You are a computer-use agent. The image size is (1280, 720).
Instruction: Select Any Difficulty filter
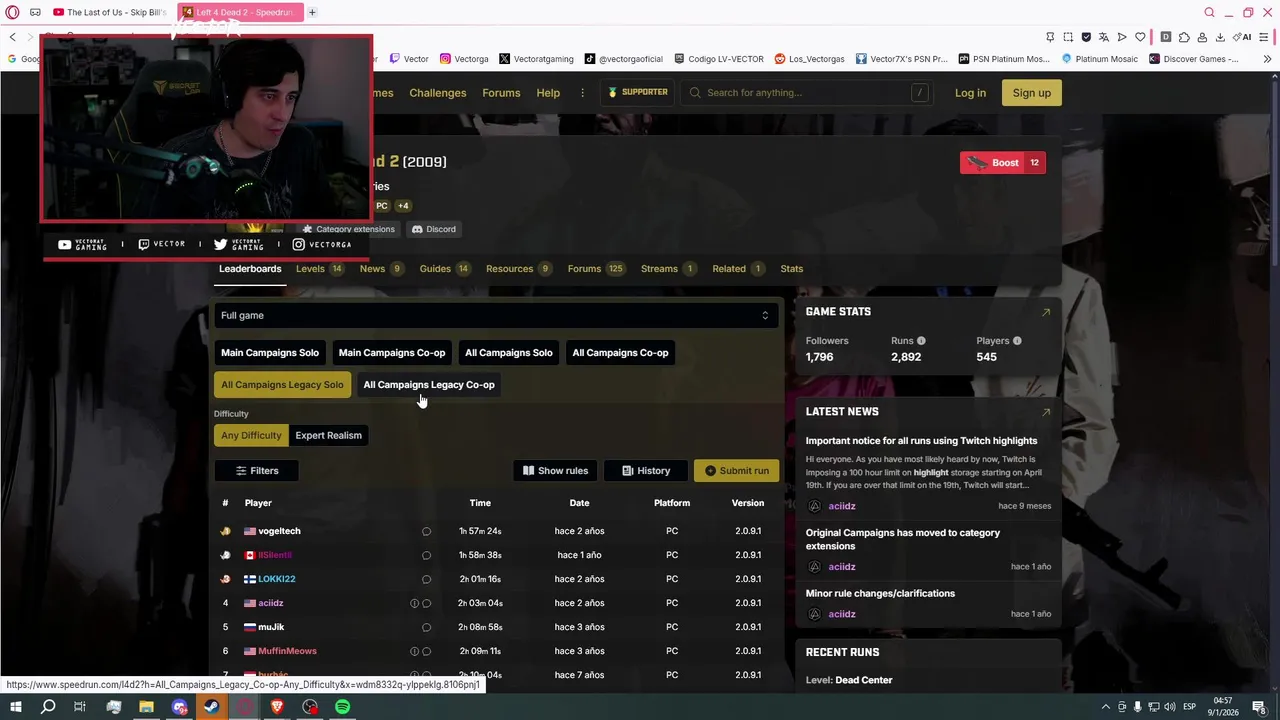pyautogui.click(x=251, y=435)
